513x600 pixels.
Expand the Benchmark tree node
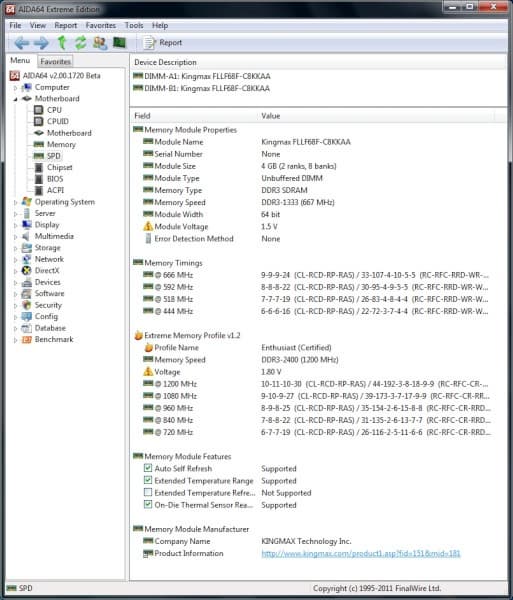click(15, 340)
